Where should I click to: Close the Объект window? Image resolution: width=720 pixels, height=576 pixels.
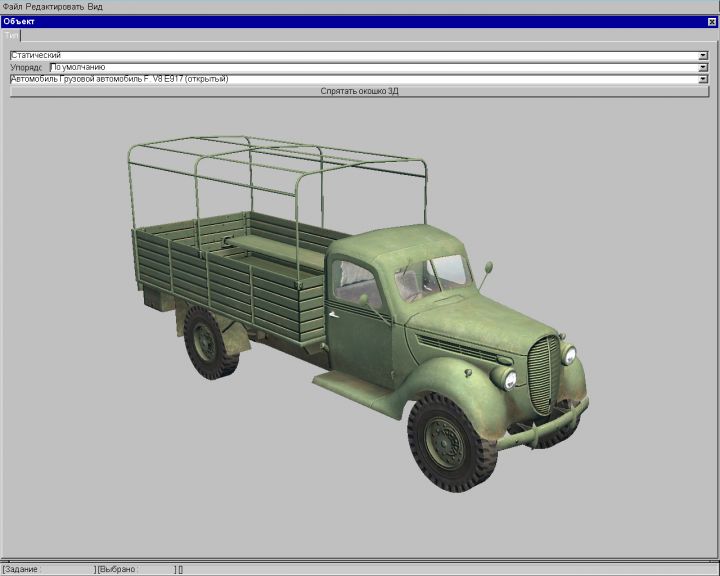(x=711, y=21)
